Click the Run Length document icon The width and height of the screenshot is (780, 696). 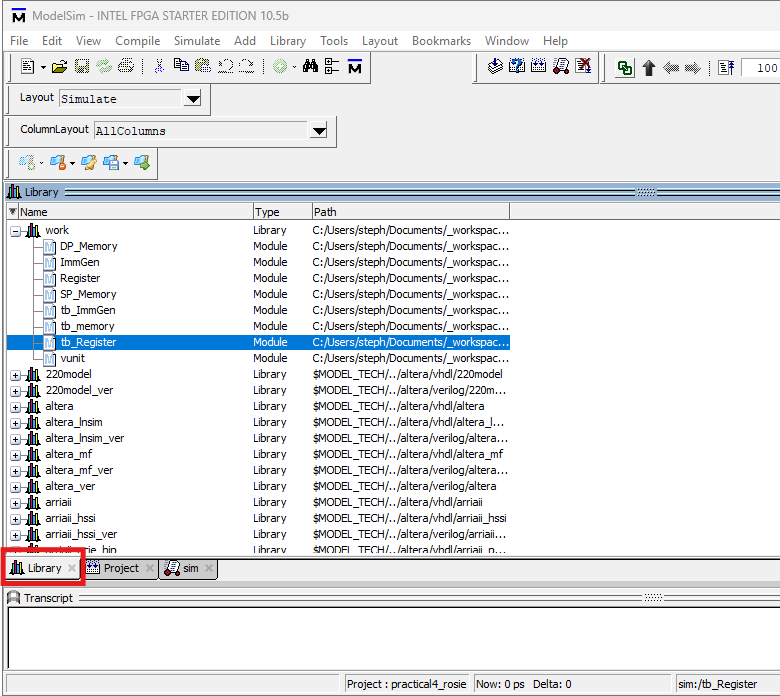(x=726, y=68)
